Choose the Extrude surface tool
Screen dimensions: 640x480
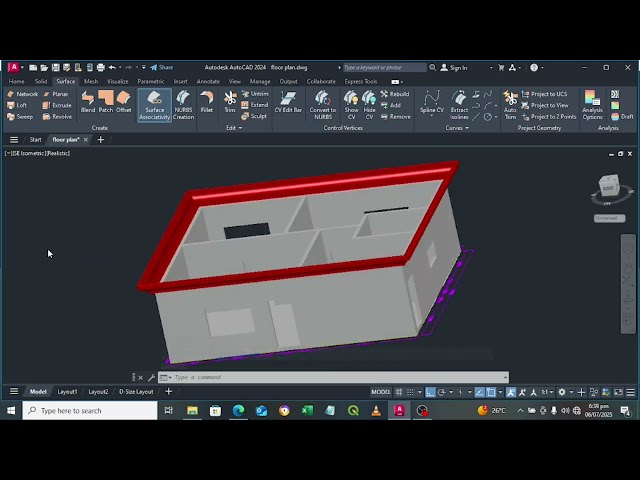coord(57,105)
